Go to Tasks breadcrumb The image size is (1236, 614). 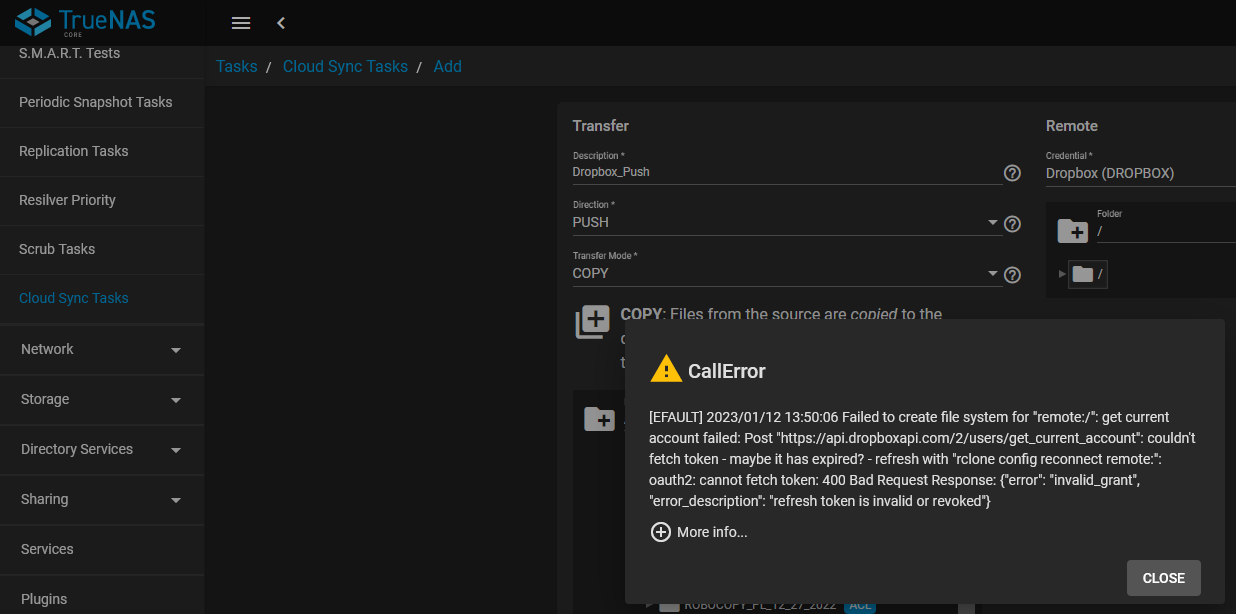coord(236,66)
